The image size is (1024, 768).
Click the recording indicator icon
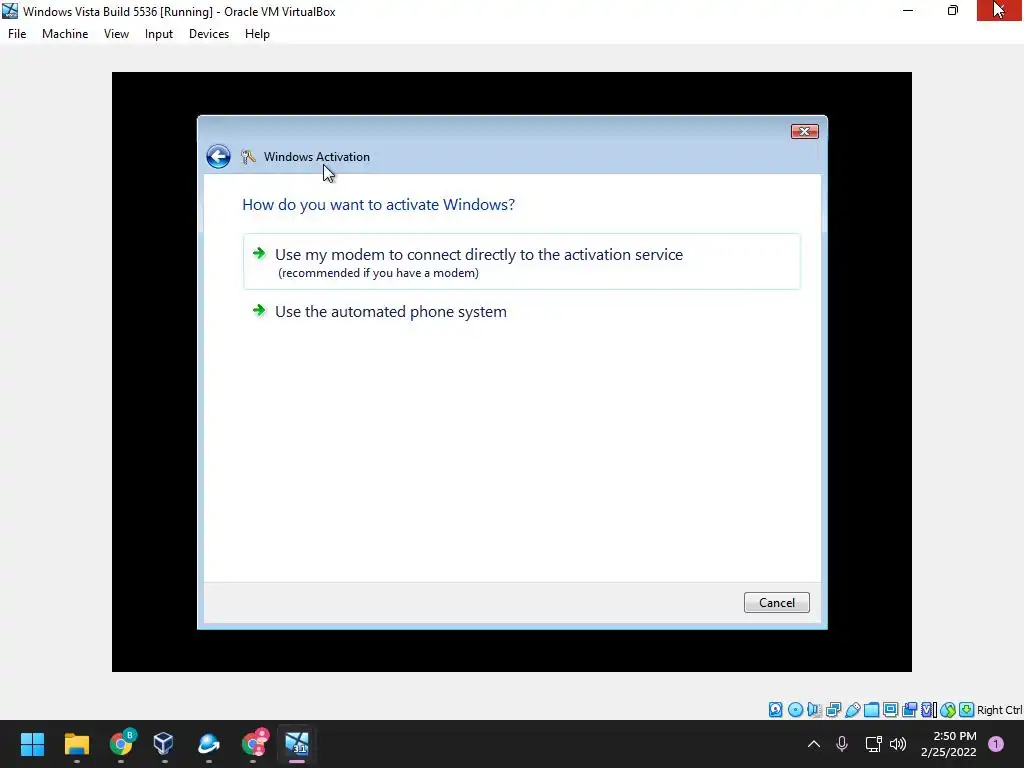[909, 710]
